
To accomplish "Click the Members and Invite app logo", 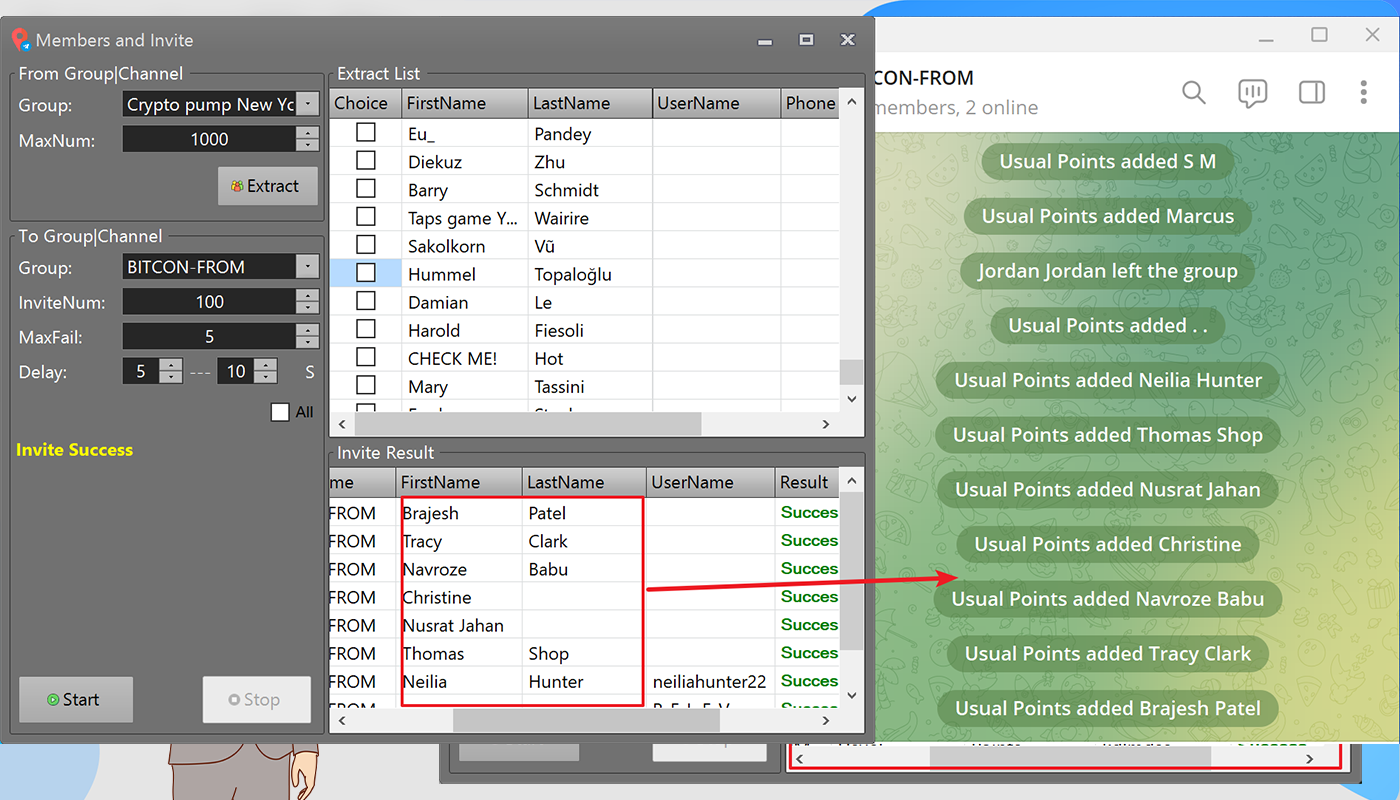I will 20,40.
